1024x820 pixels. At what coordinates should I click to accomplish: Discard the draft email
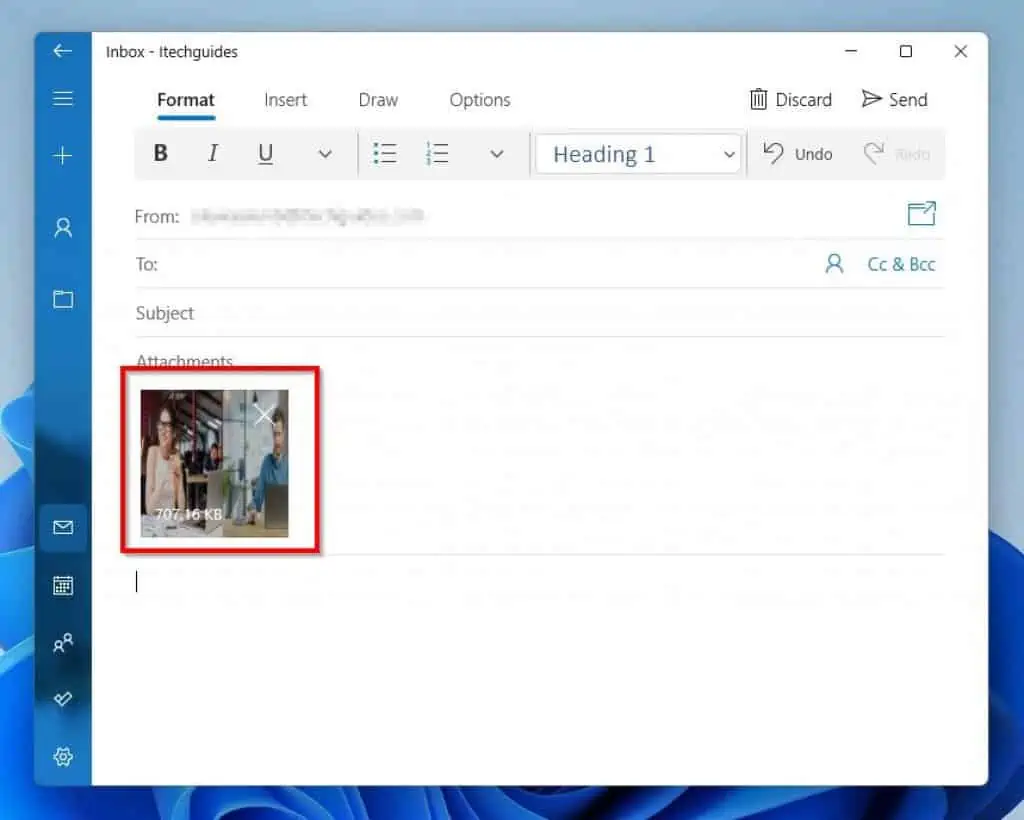click(790, 99)
